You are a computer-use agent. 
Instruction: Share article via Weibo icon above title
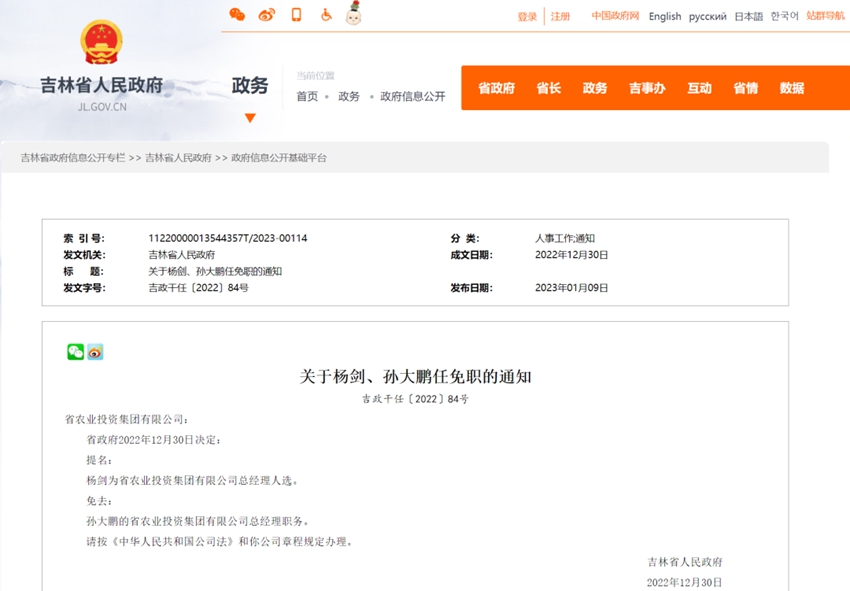(x=95, y=352)
